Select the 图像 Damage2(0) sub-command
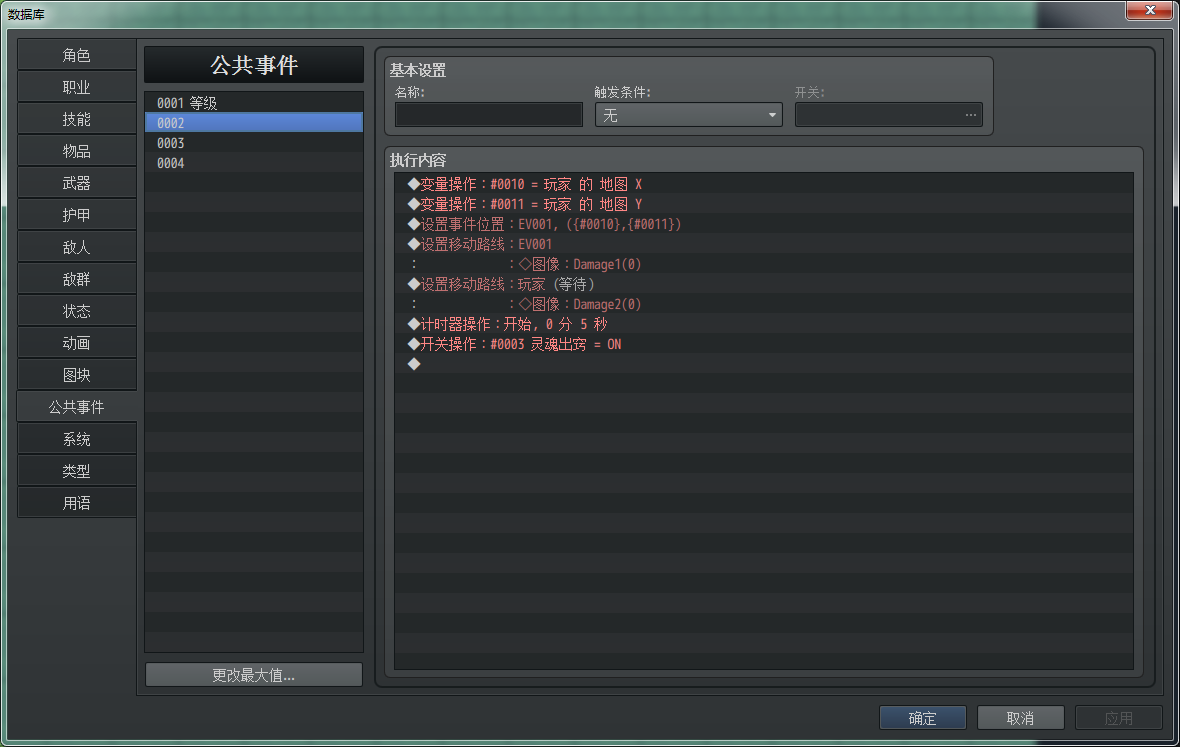The image size is (1180, 747). [764, 304]
